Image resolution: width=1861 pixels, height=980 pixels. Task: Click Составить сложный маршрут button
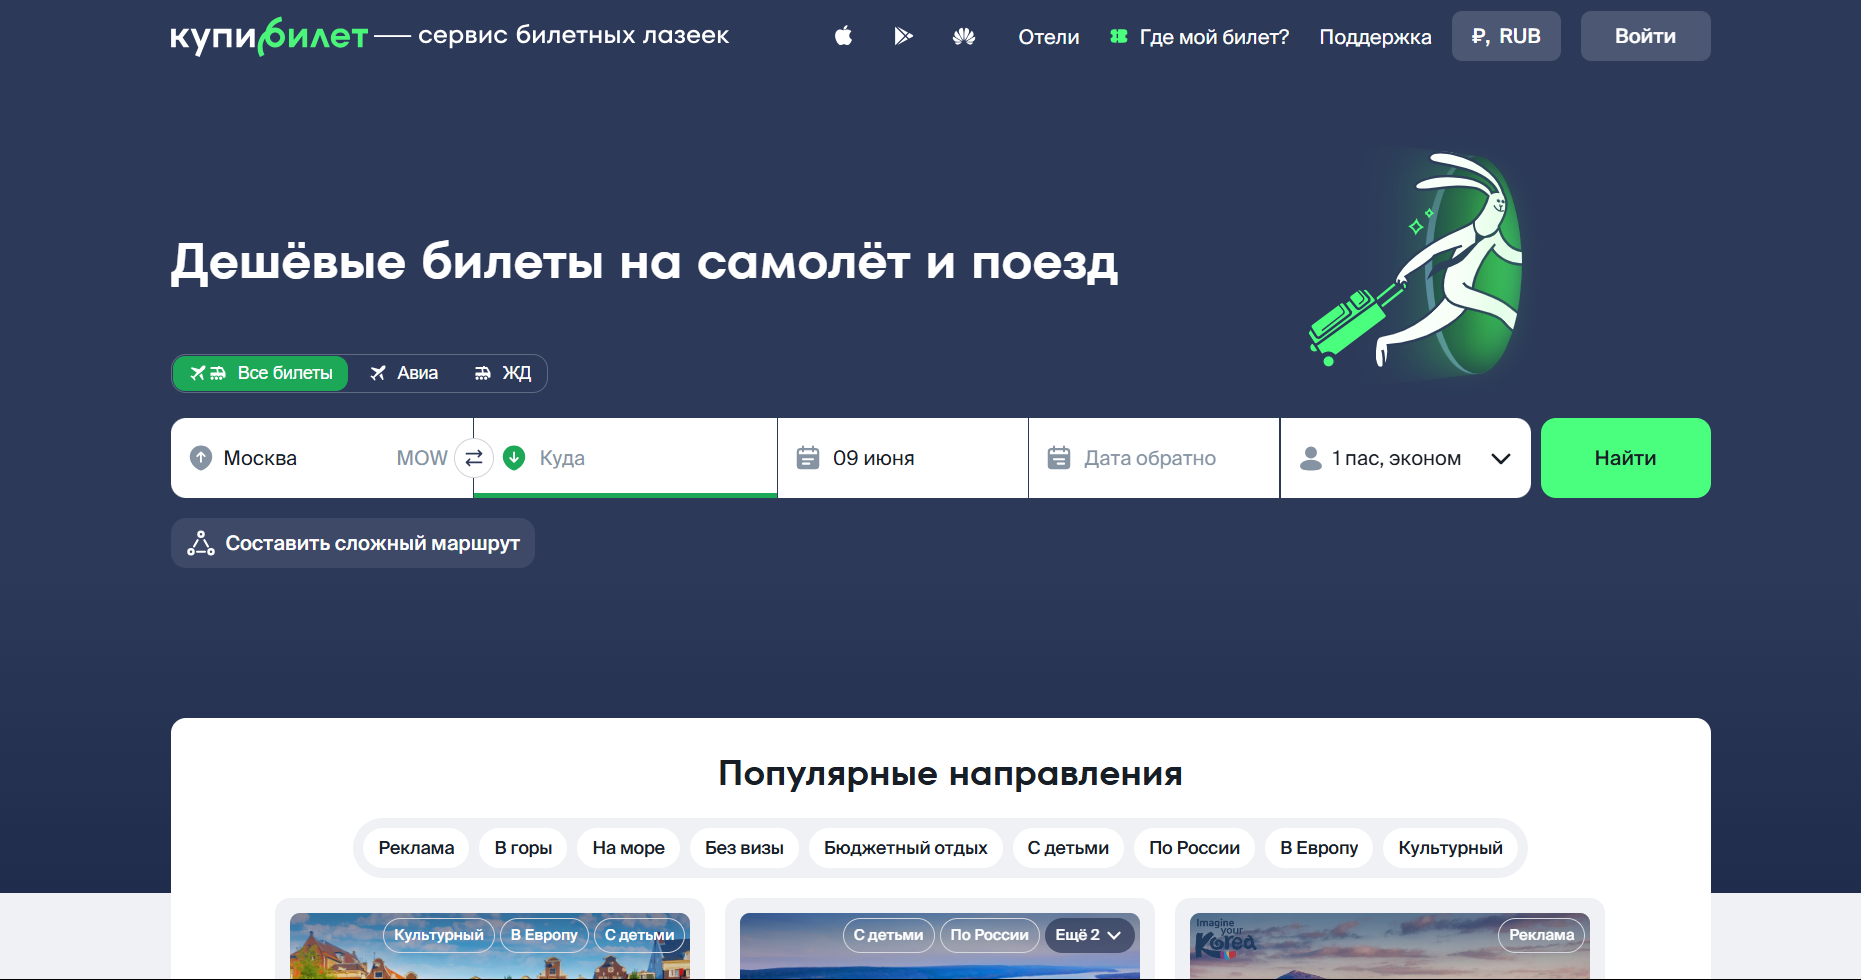[353, 543]
